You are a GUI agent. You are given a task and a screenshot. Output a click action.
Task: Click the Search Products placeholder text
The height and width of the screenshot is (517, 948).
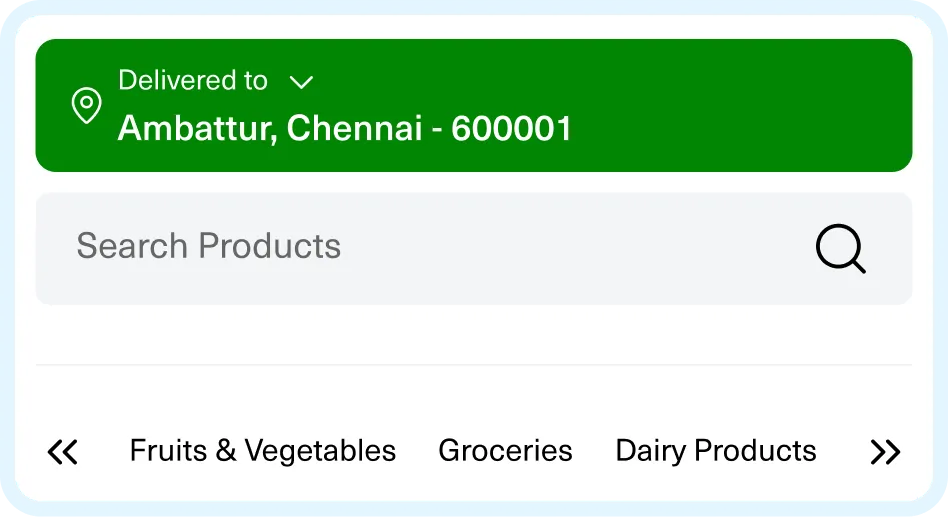point(209,246)
